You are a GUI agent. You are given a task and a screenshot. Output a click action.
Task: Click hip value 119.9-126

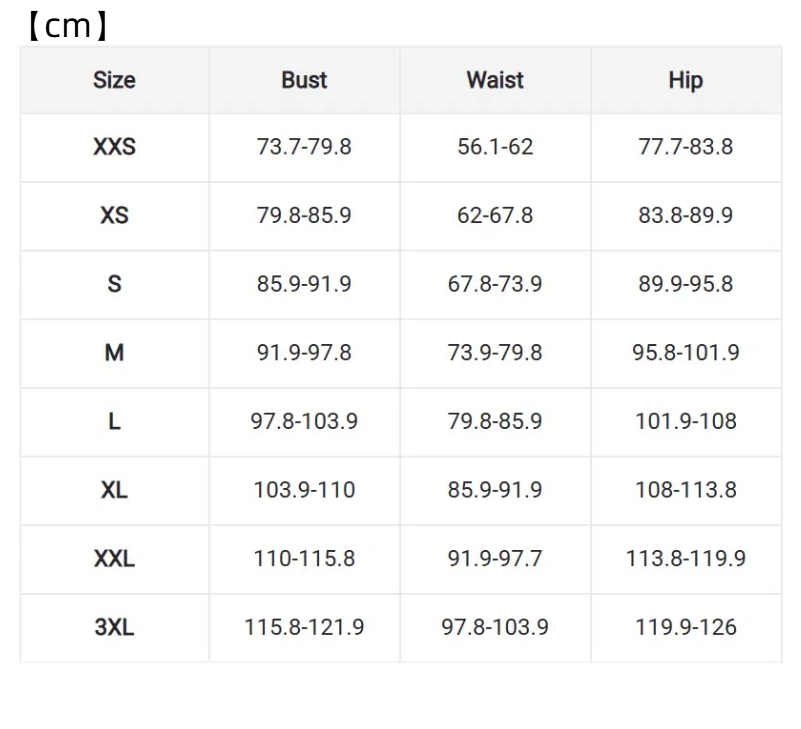click(686, 627)
